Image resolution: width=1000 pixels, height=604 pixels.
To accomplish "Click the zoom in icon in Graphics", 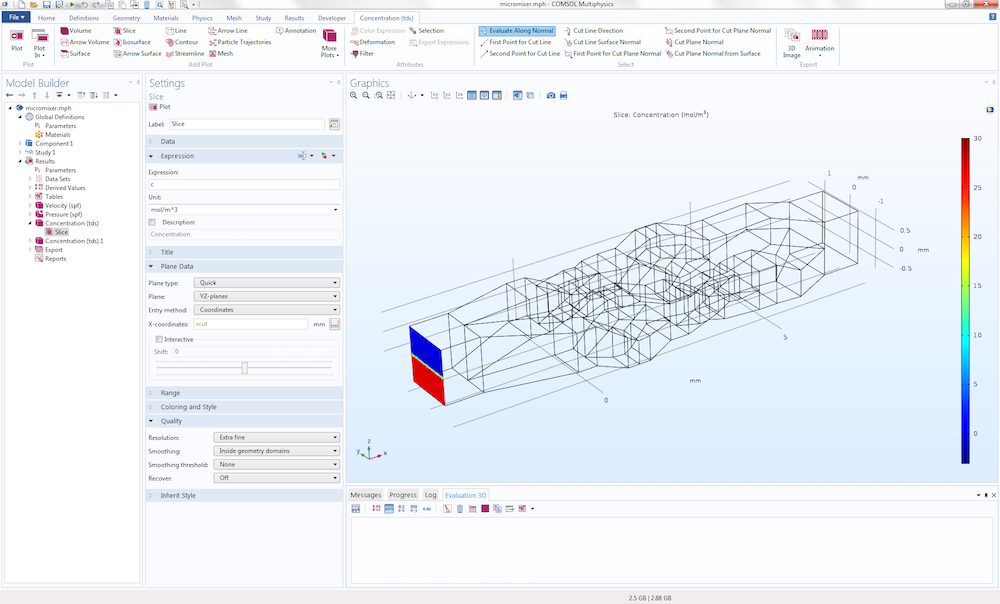I will point(353,96).
